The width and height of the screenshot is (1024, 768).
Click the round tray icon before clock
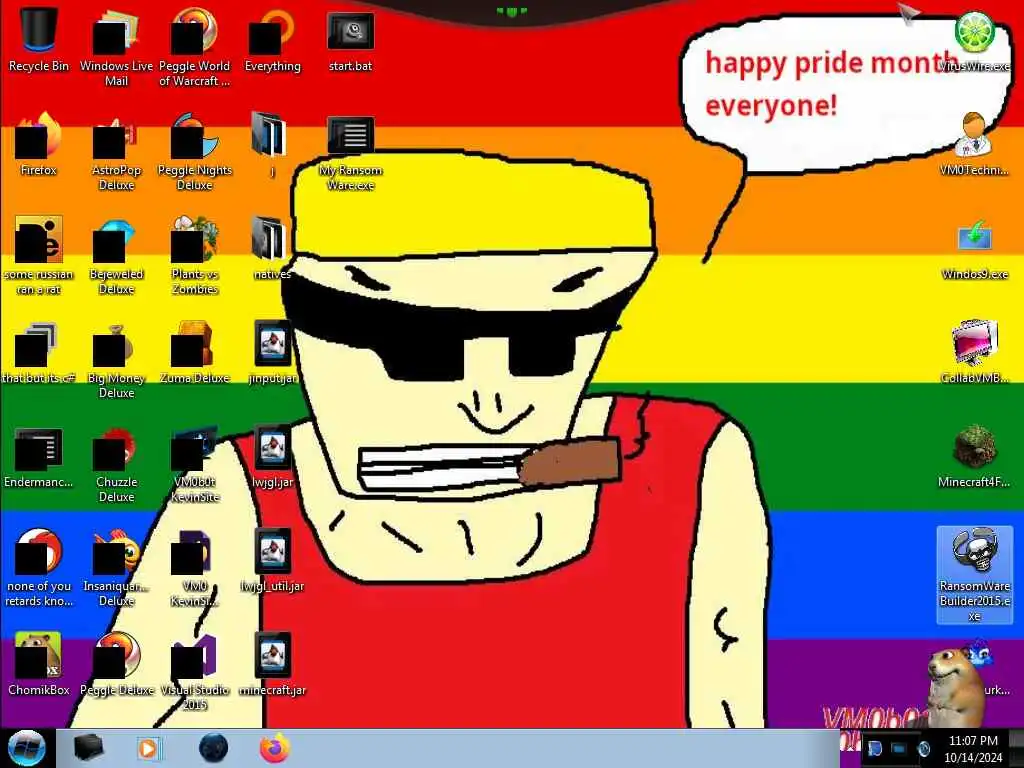(x=924, y=748)
